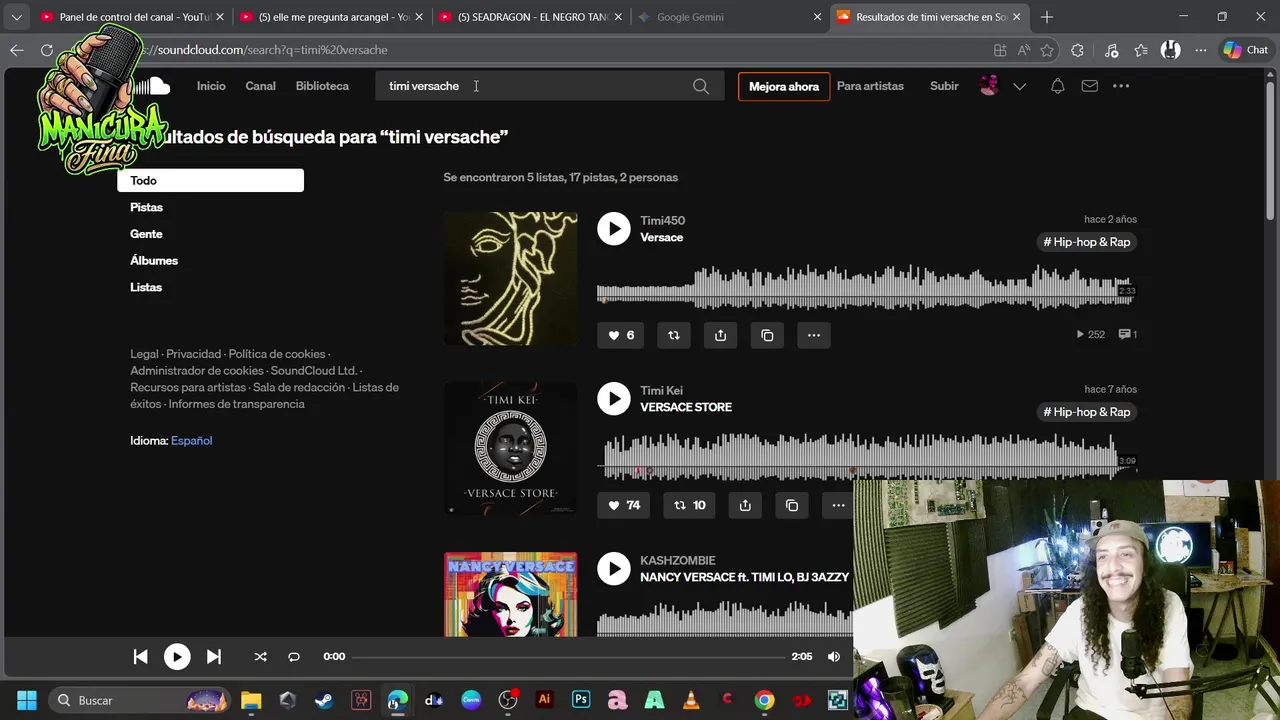Open the notifications bell
The width and height of the screenshot is (1280, 720).
pyautogui.click(x=1057, y=86)
